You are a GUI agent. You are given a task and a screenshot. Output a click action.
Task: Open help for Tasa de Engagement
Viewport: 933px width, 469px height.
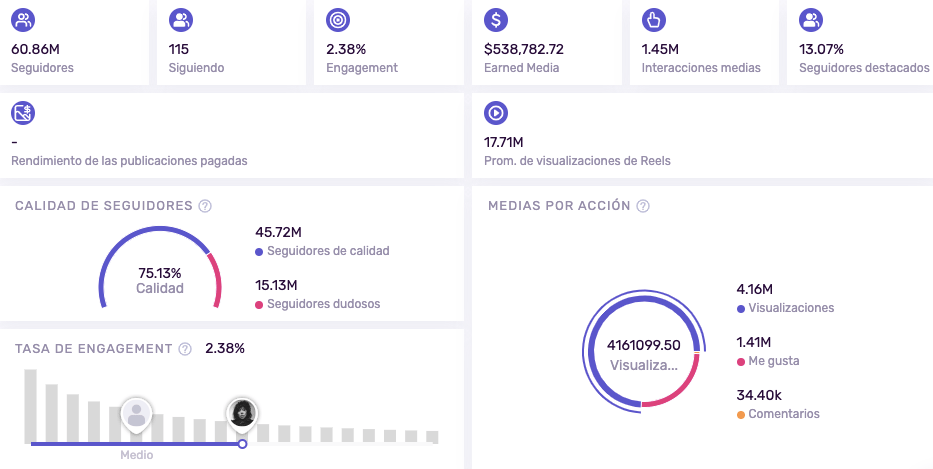pyautogui.click(x=185, y=349)
